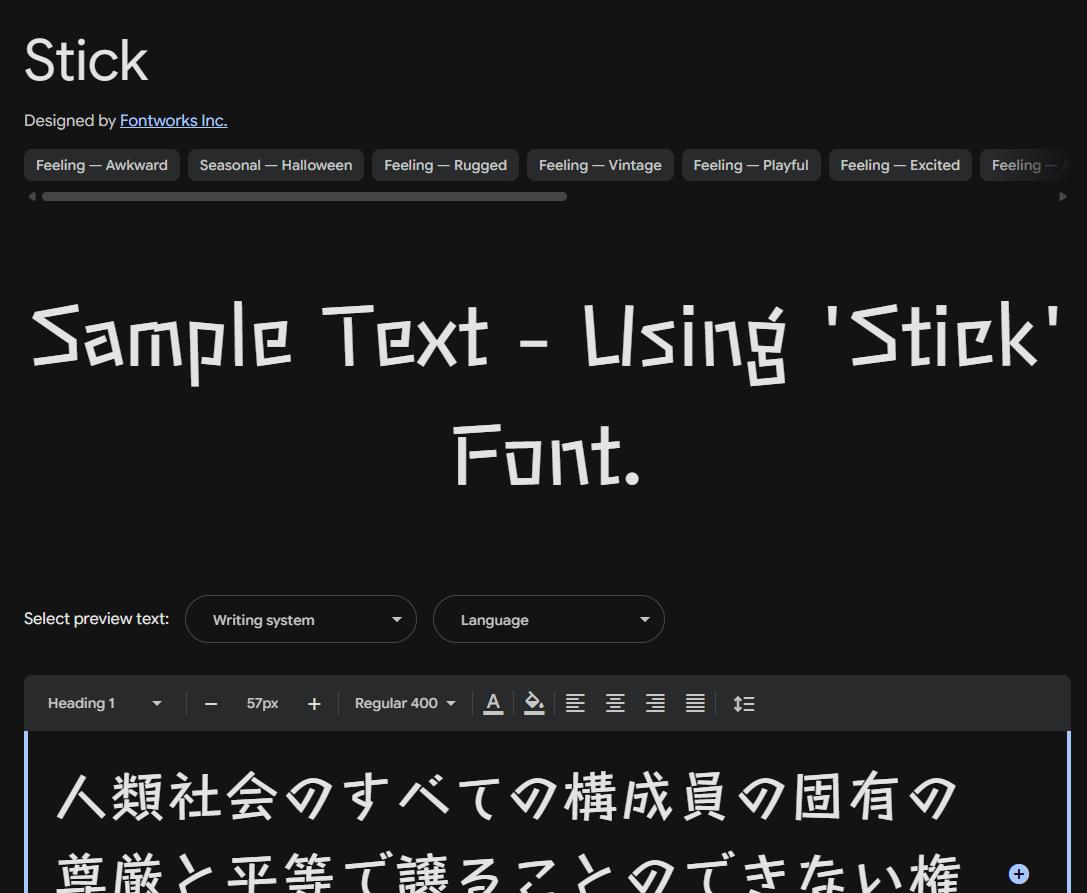This screenshot has width=1087, height=893.
Task: Open the text color picker
Action: coord(493,703)
